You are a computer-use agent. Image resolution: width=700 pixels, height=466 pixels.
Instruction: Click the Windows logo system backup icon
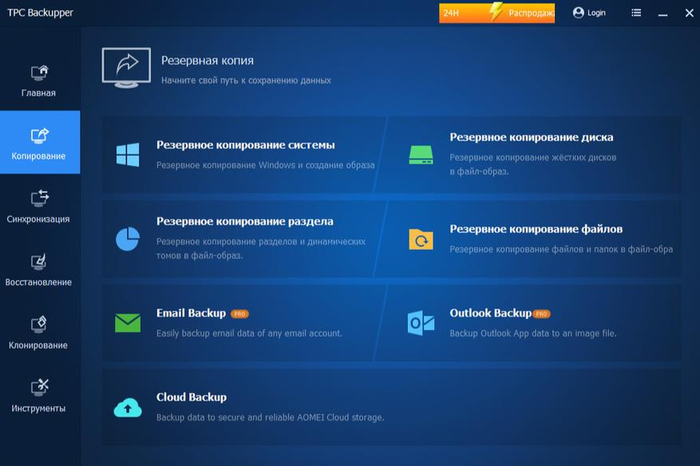pyautogui.click(x=127, y=154)
